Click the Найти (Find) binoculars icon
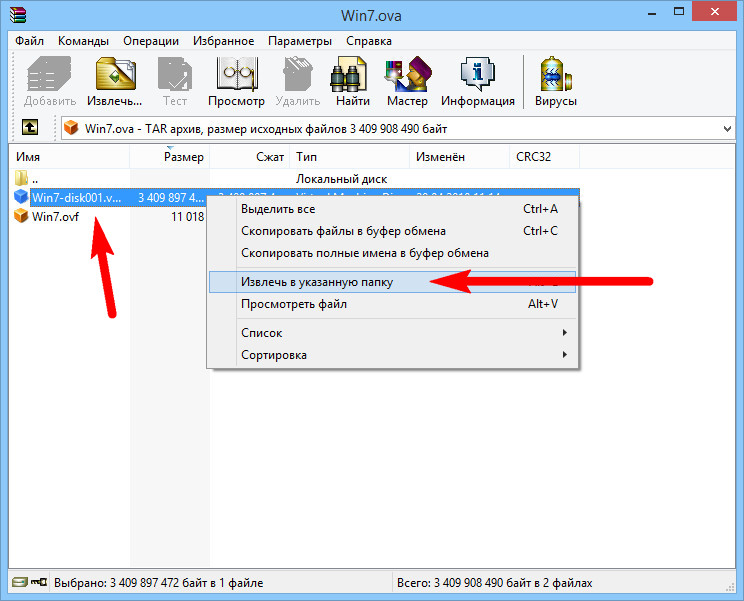Image resolution: width=744 pixels, height=601 pixels. pyautogui.click(x=353, y=81)
